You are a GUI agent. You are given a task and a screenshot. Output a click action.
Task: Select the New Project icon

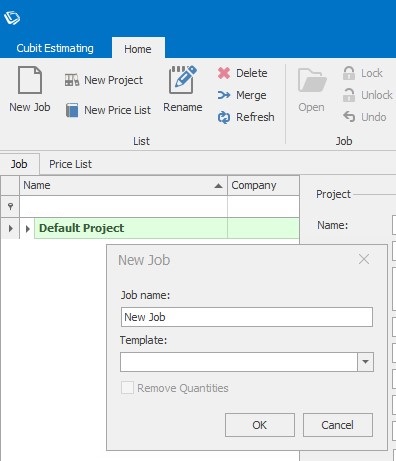(72, 80)
